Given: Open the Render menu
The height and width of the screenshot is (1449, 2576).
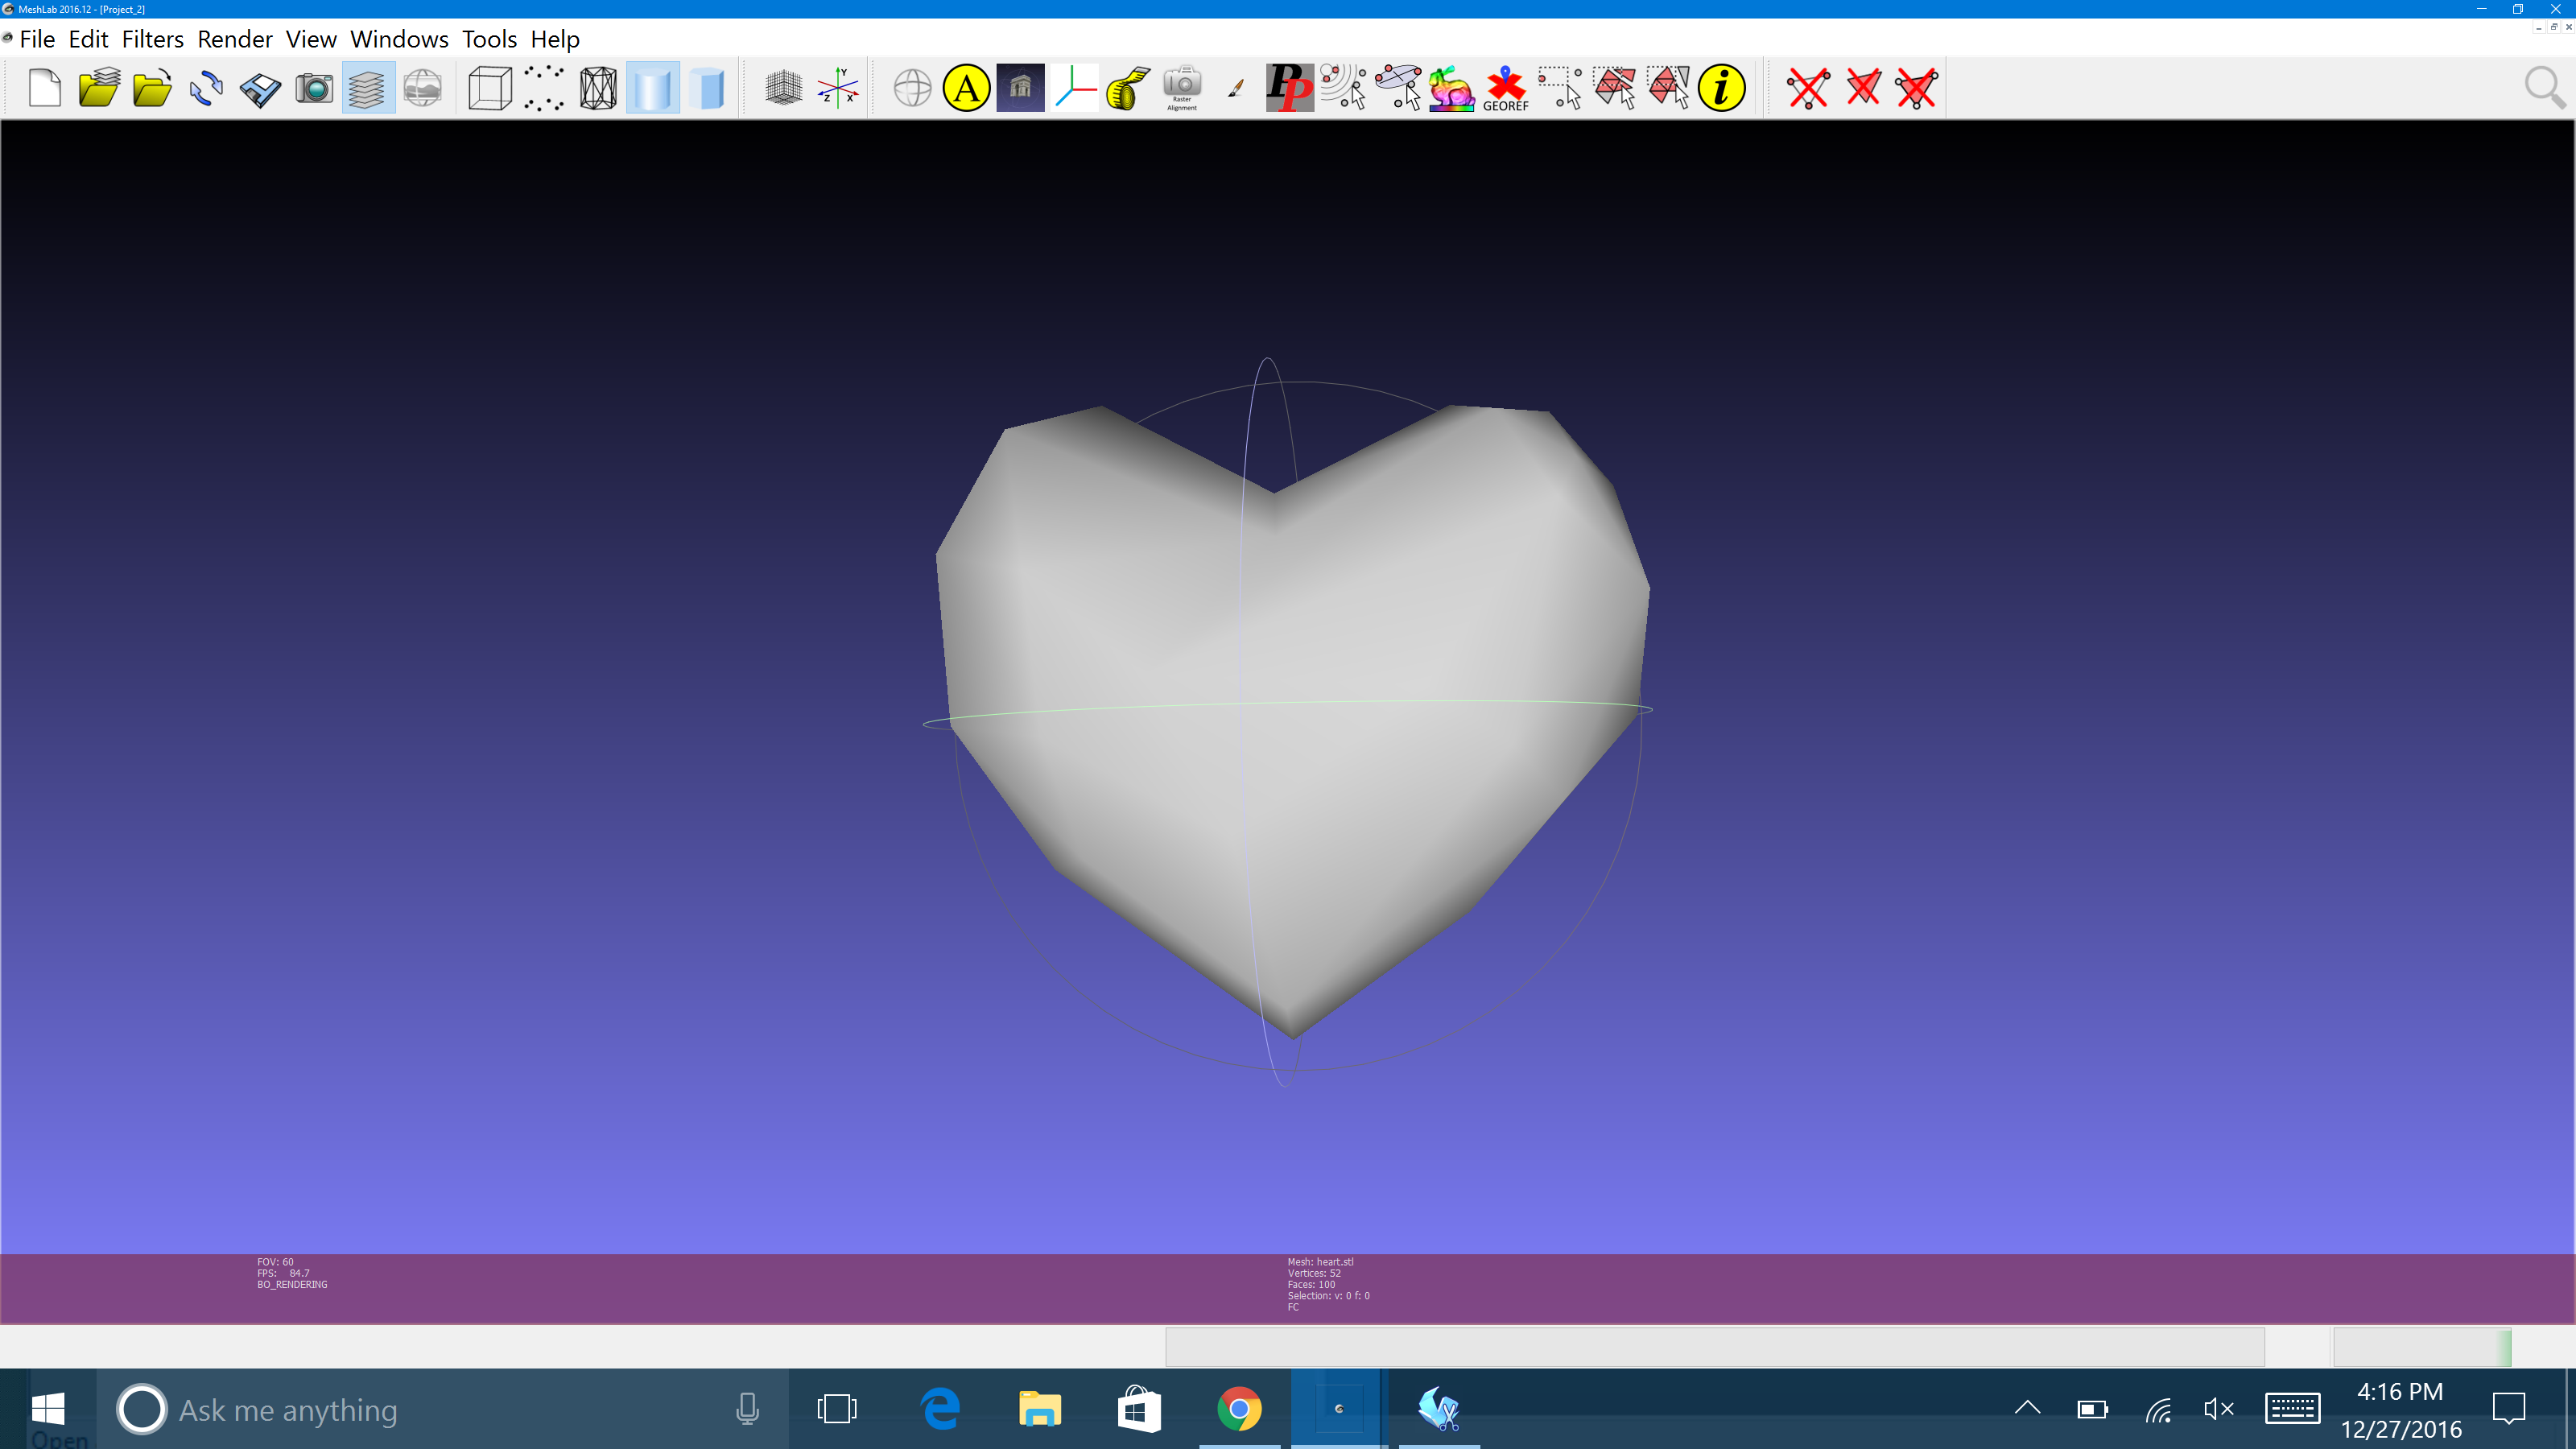Looking at the screenshot, I should (235, 39).
